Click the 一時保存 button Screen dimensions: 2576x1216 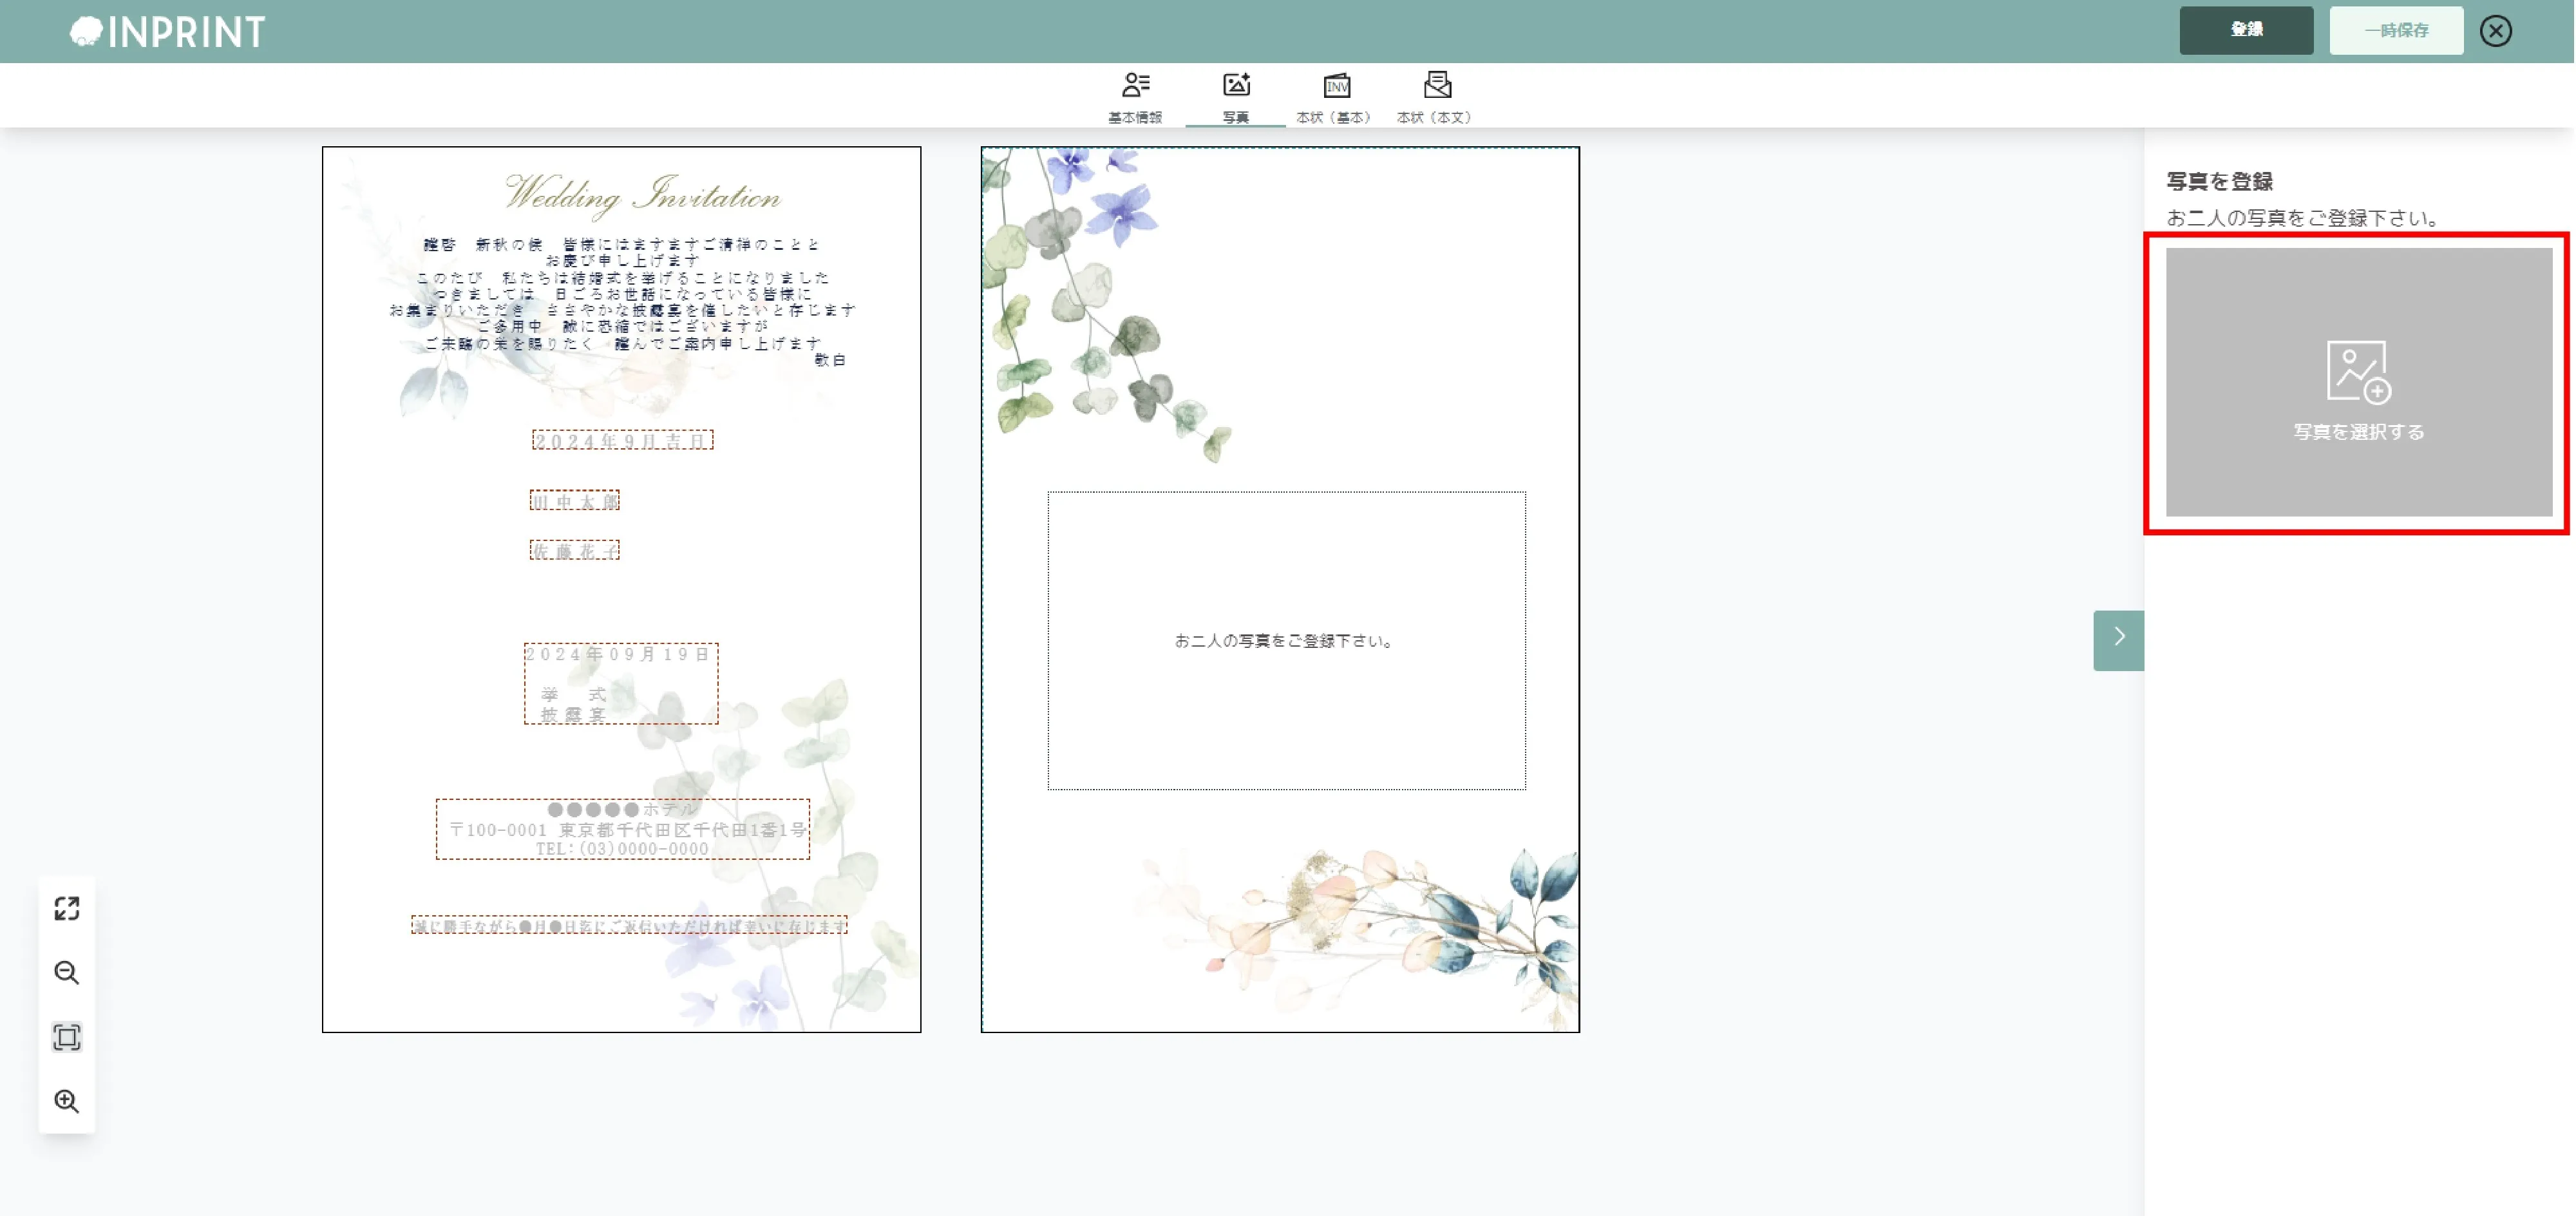pyautogui.click(x=2395, y=30)
